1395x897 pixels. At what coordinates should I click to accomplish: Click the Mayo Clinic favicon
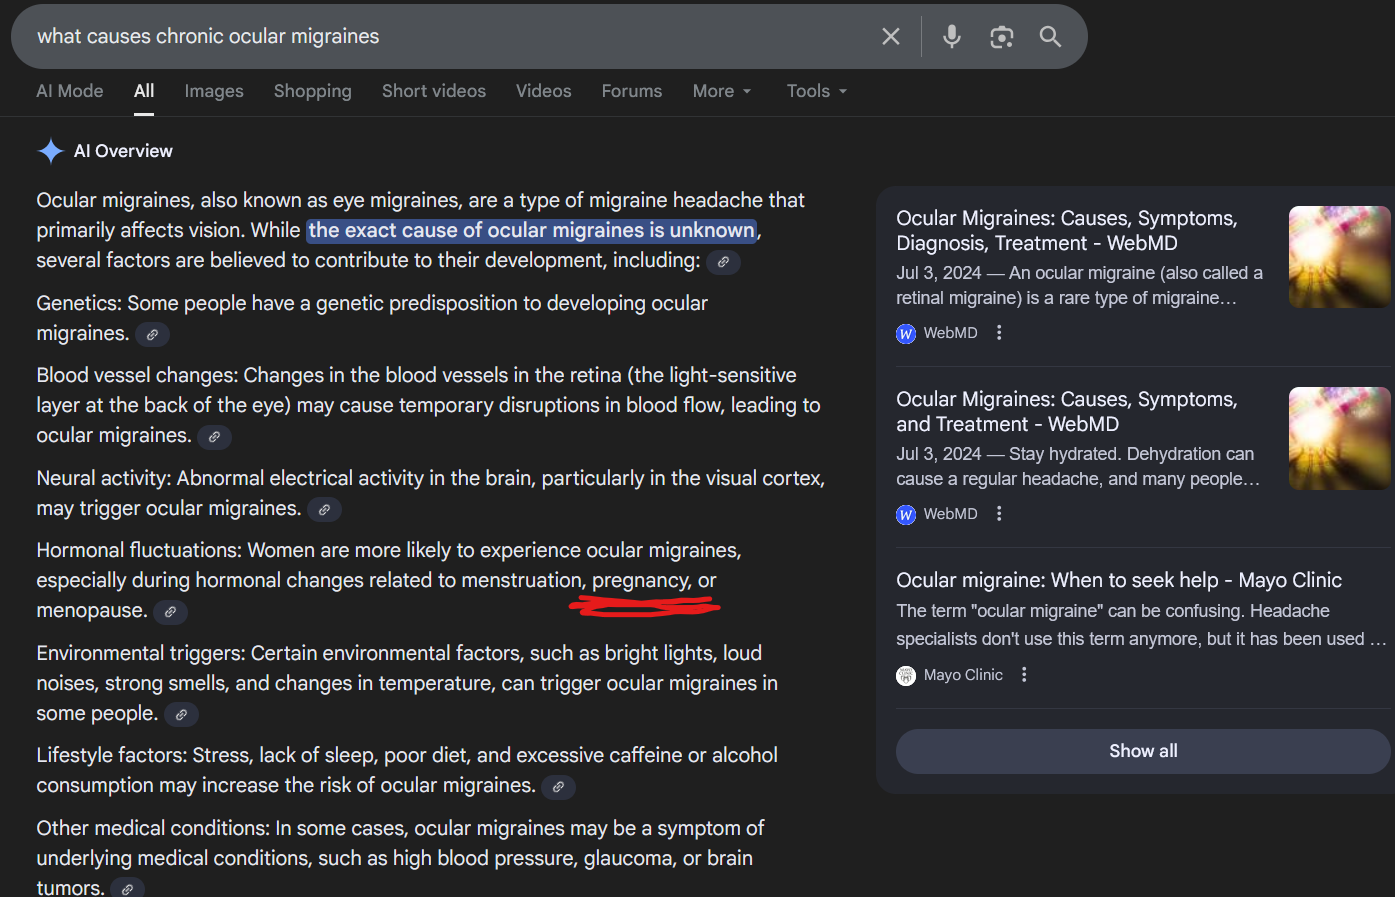(906, 676)
